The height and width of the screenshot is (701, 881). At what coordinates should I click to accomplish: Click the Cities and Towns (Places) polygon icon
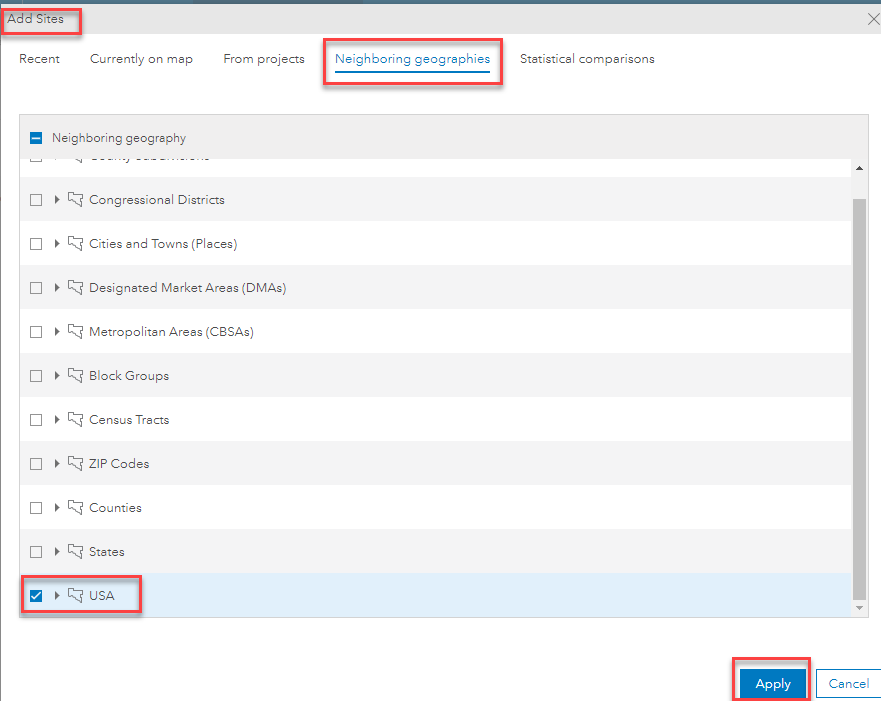tap(75, 243)
